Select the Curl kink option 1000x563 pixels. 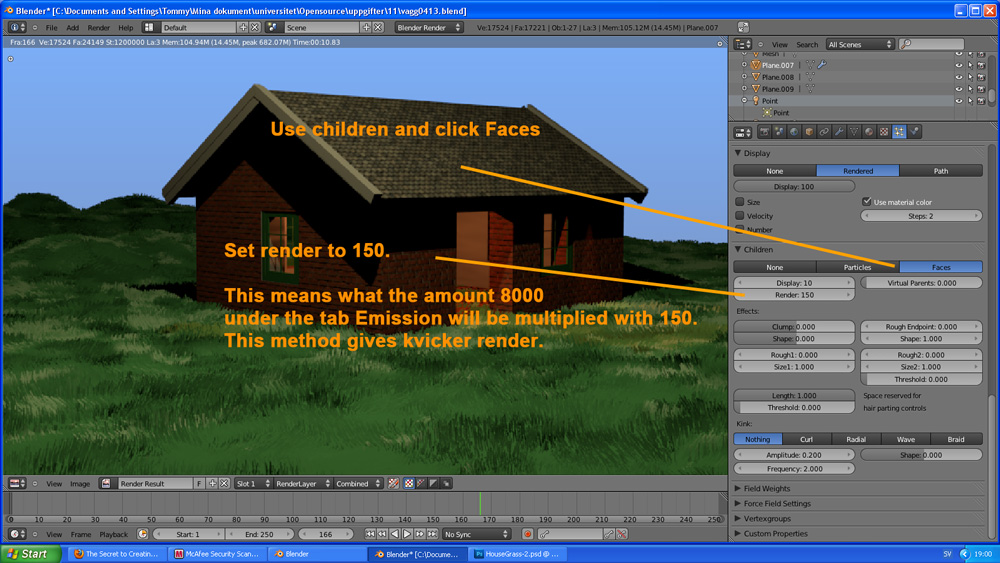pyautogui.click(x=807, y=439)
